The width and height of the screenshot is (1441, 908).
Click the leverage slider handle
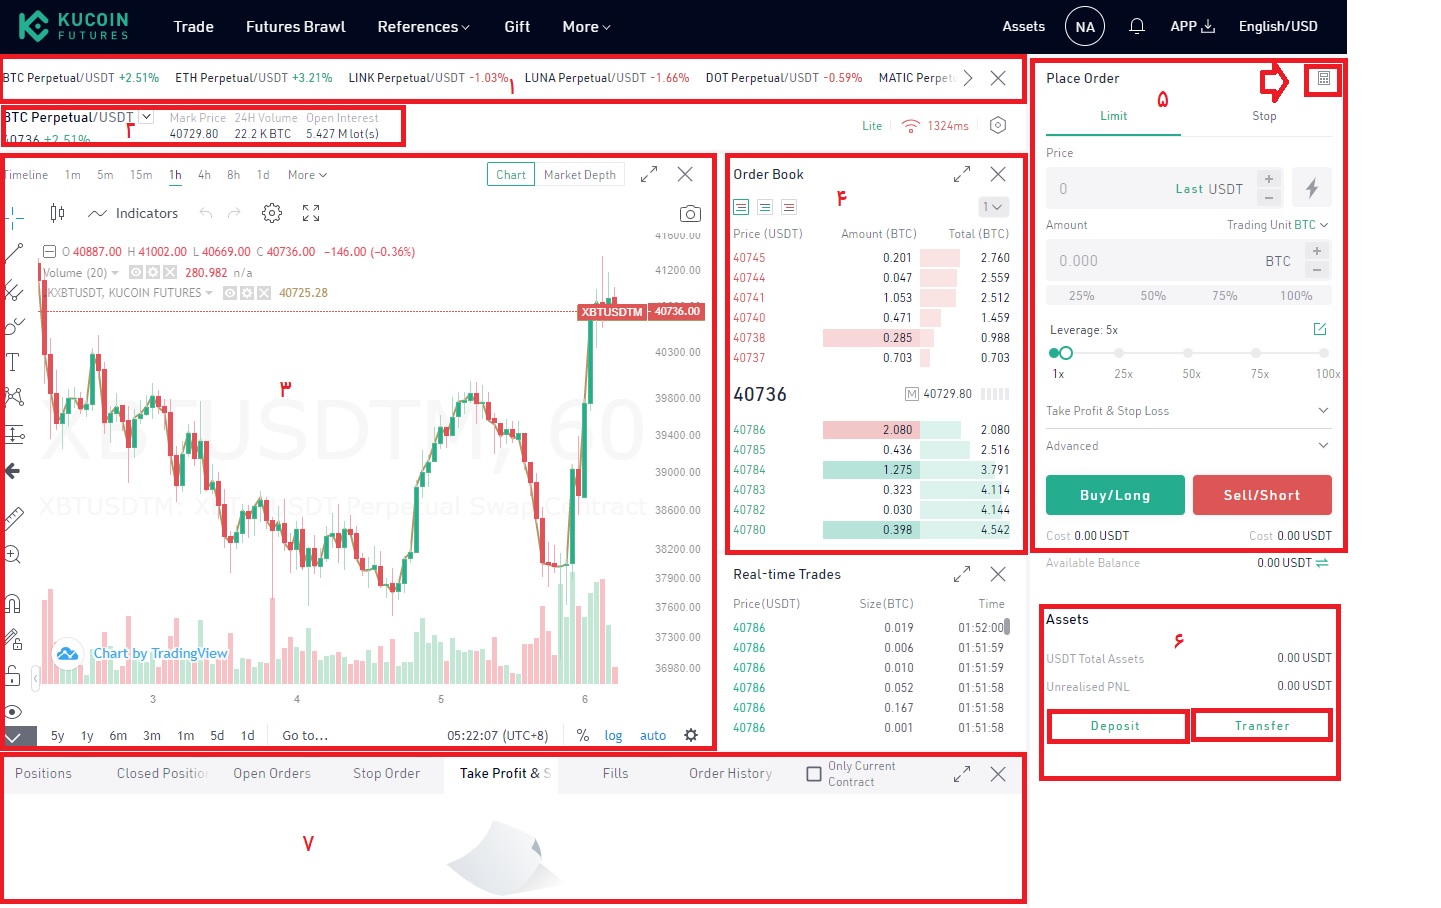(1066, 353)
